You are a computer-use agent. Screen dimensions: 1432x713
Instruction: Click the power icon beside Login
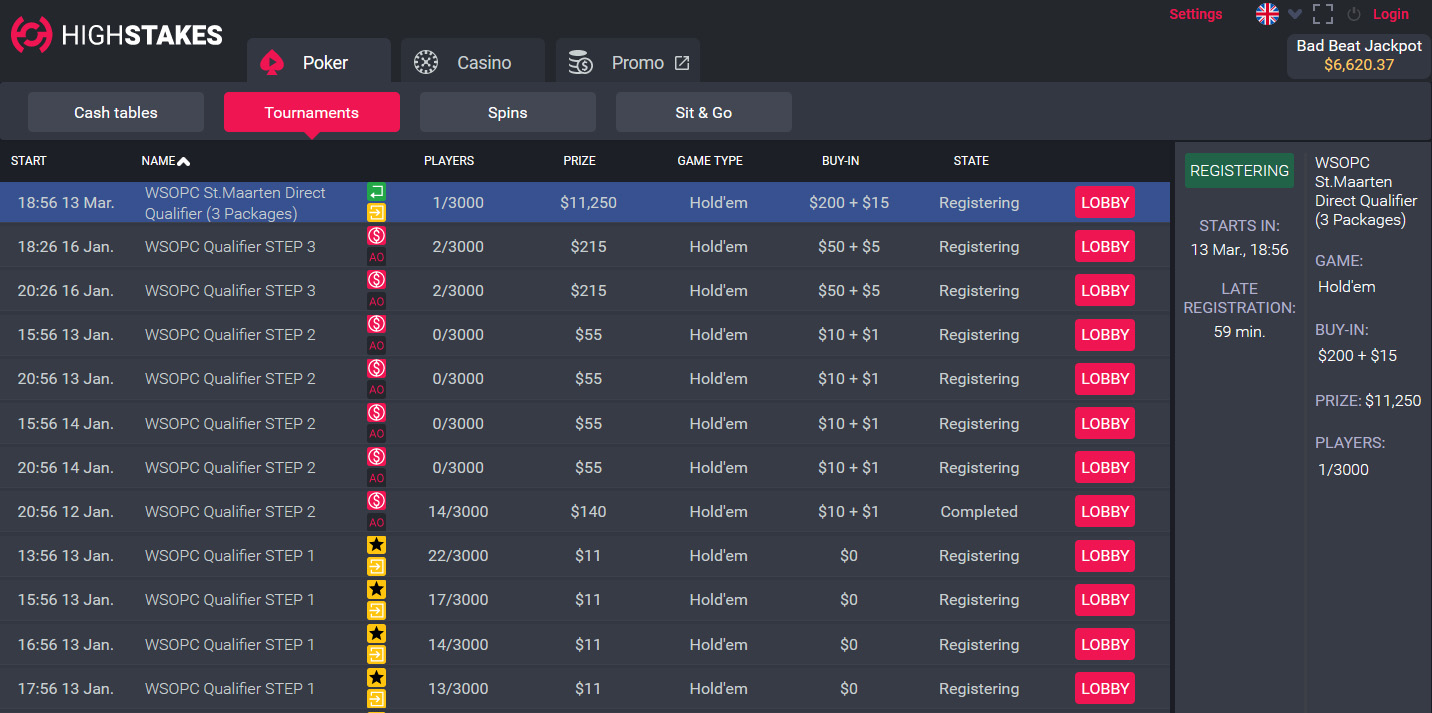(x=1354, y=14)
